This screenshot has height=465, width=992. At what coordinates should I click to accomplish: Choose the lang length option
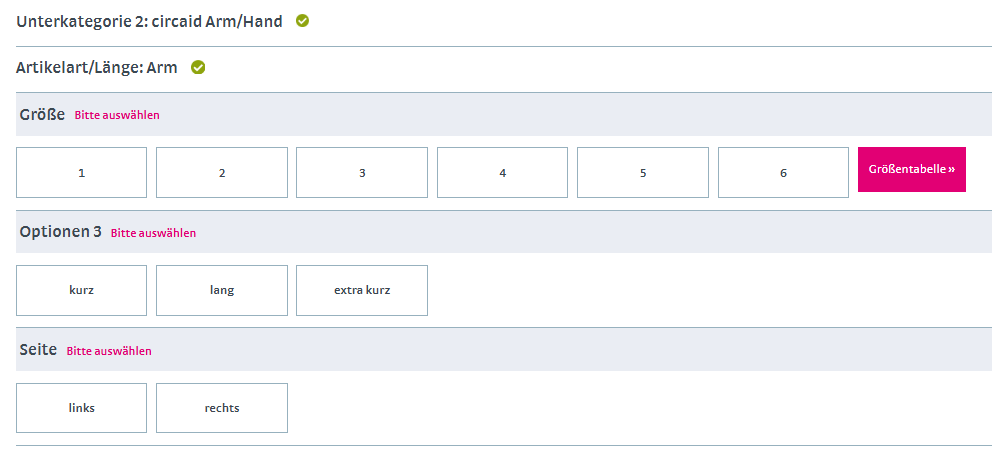pos(222,291)
